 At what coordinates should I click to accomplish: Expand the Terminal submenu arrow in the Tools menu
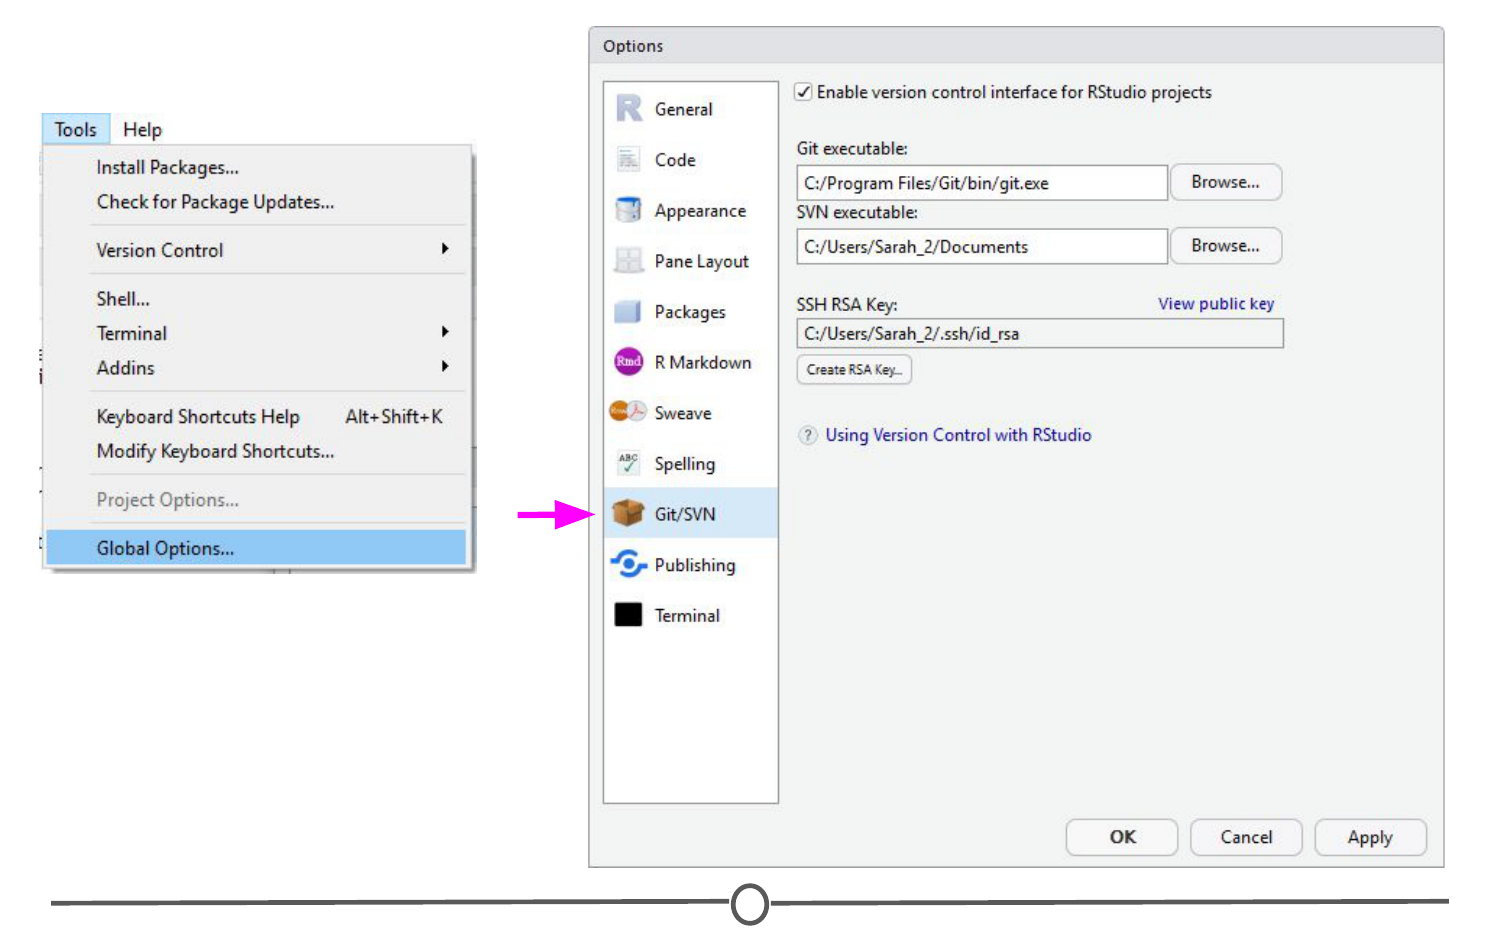[445, 332]
